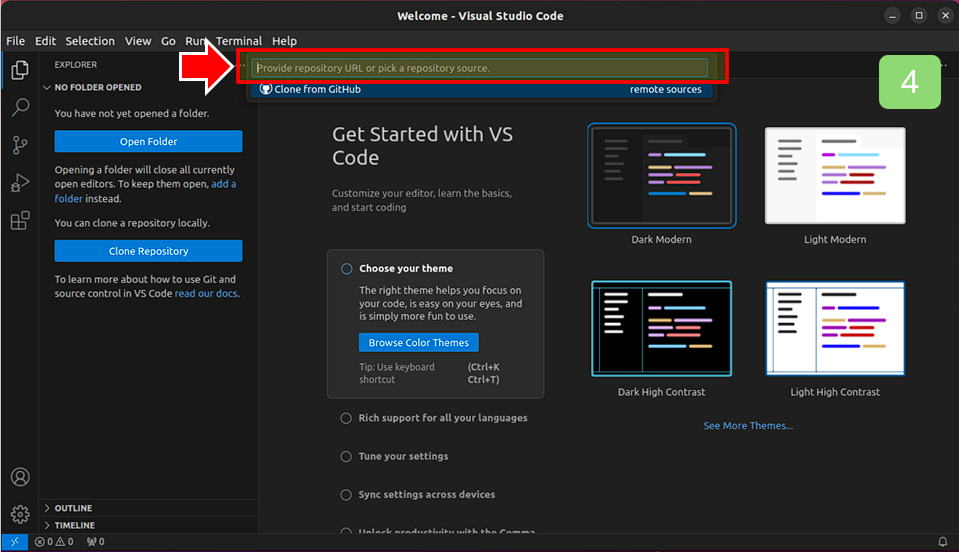
Task: Choose the Dark High Contrast theme thumbnail
Action: [x=661, y=328]
